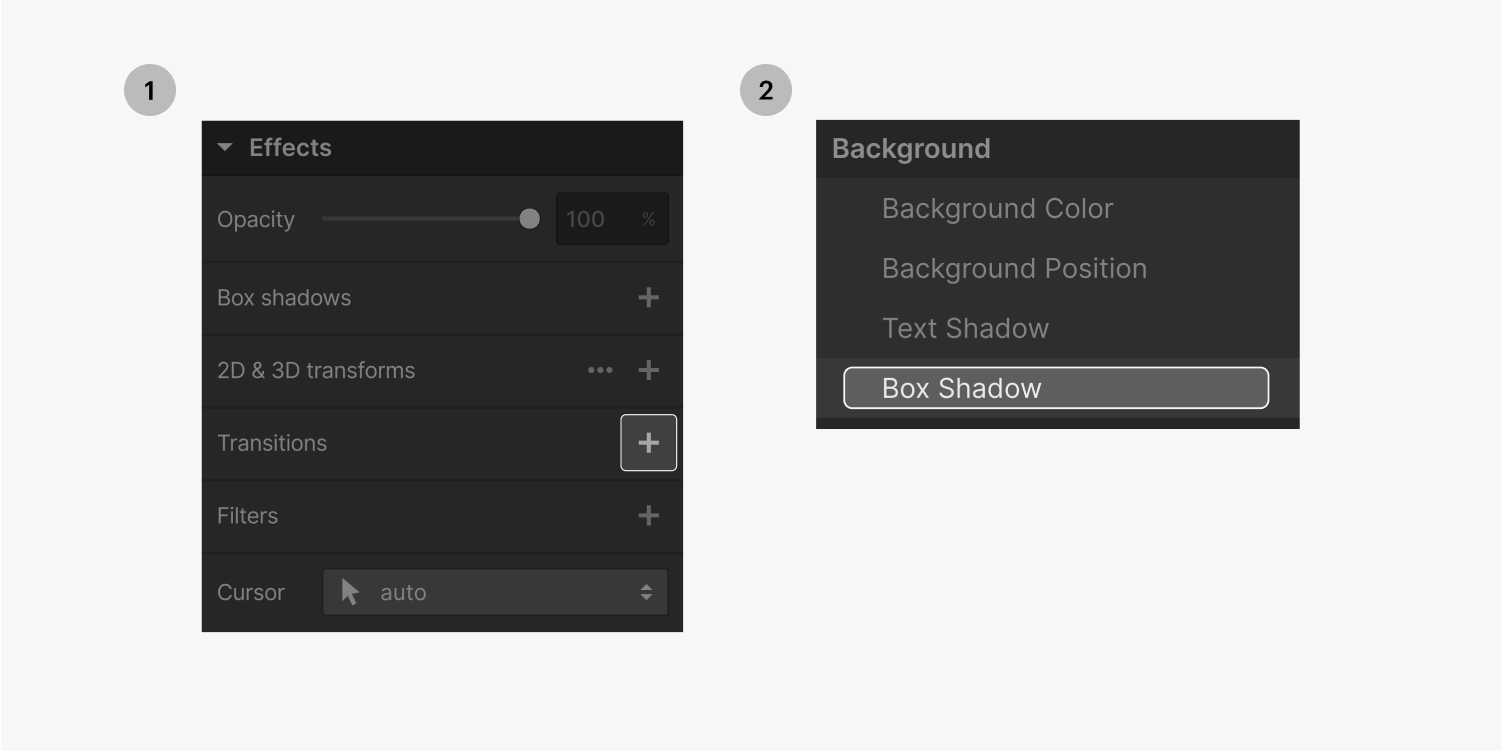Viewport: 1501px width, 751px height.
Task: Click the opacity slider handle
Action: pyautogui.click(x=530, y=219)
